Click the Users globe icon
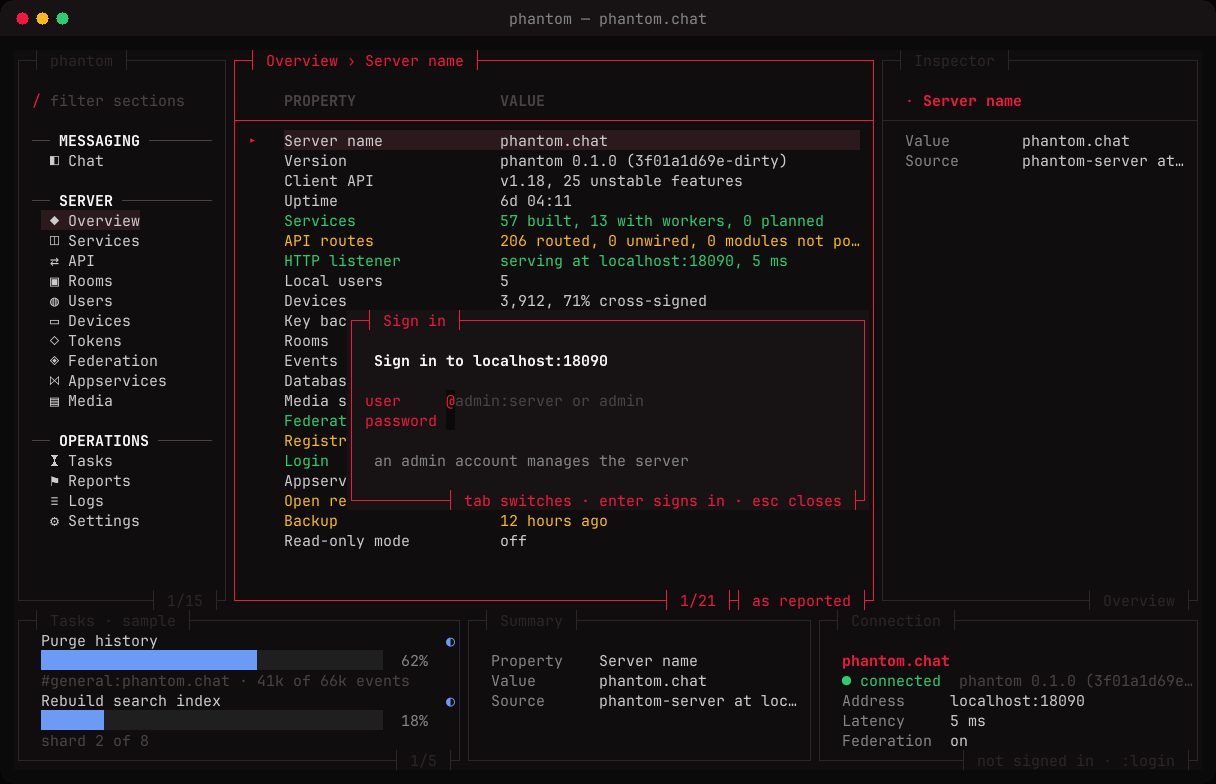Image resolution: width=1216 pixels, height=784 pixels. coord(54,301)
